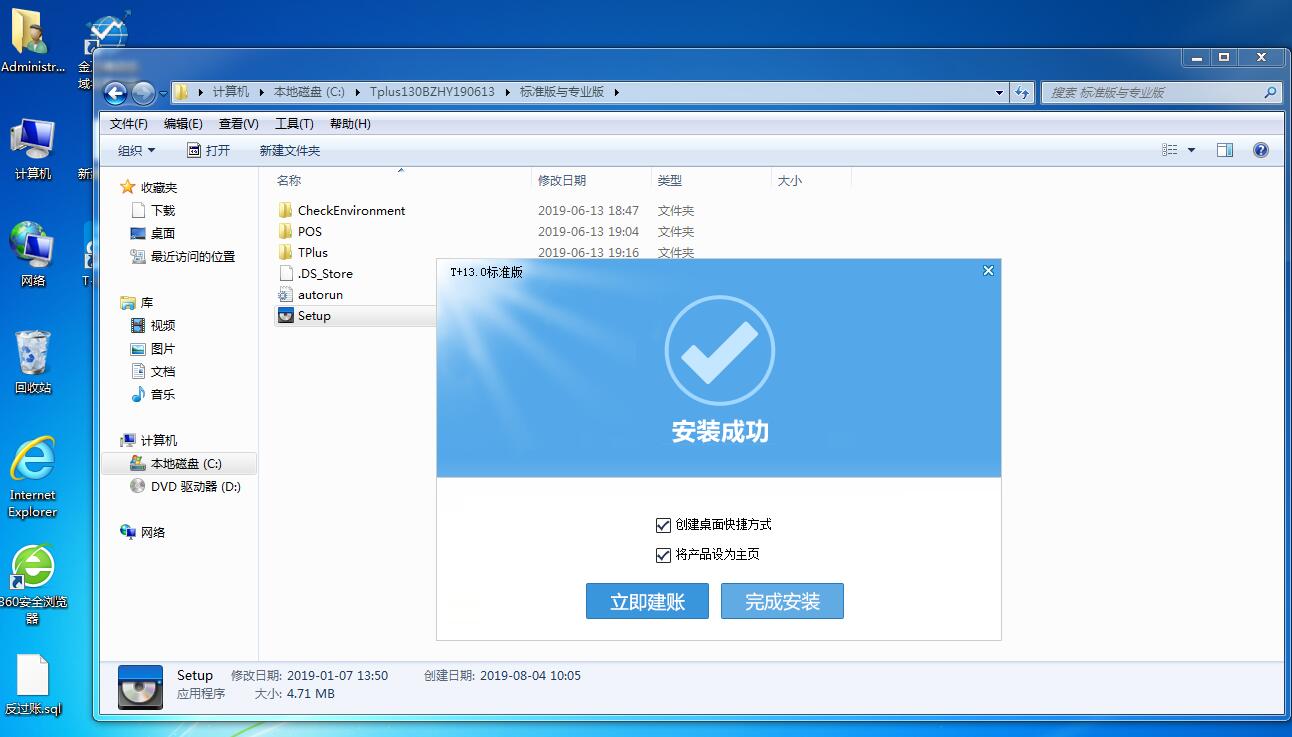Open the 计算机 desktop icon
This screenshot has height=737, width=1292.
pyautogui.click(x=33, y=140)
